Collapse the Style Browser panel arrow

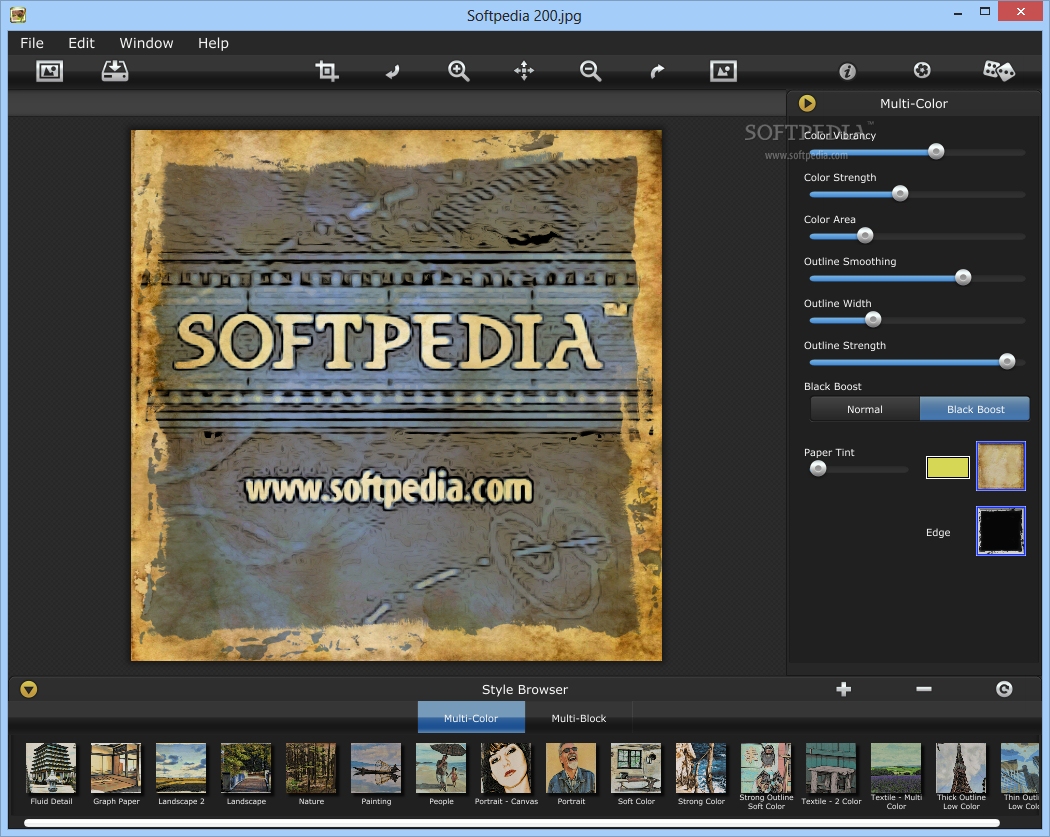pos(29,689)
